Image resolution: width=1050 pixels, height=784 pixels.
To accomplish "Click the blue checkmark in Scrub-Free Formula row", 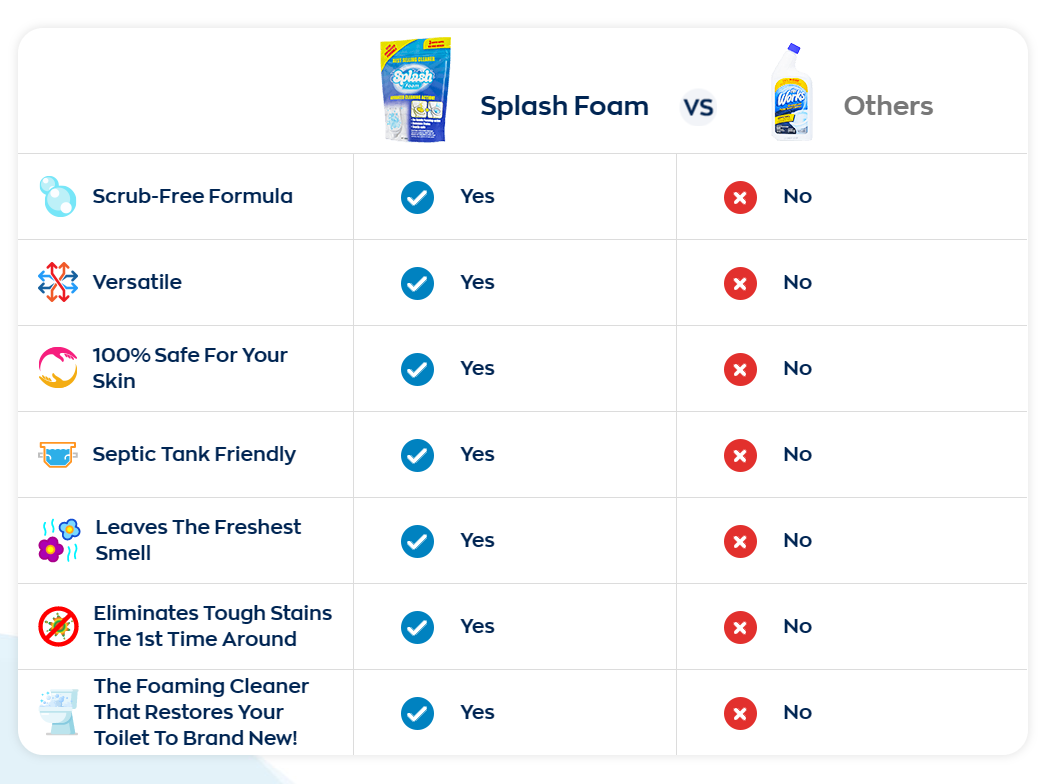I will pyautogui.click(x=417, y=197).
